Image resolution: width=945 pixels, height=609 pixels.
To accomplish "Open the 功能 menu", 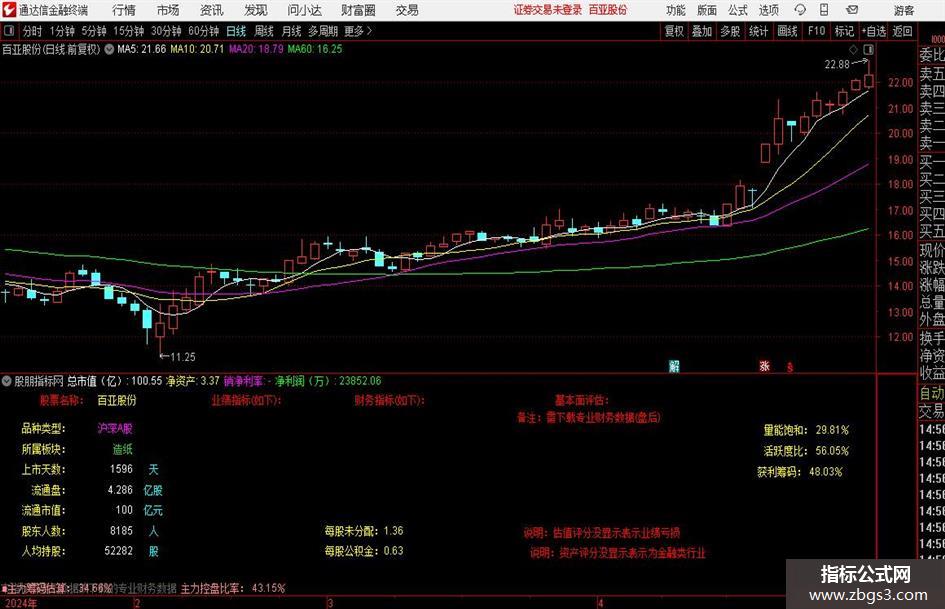I will (676, 10).
